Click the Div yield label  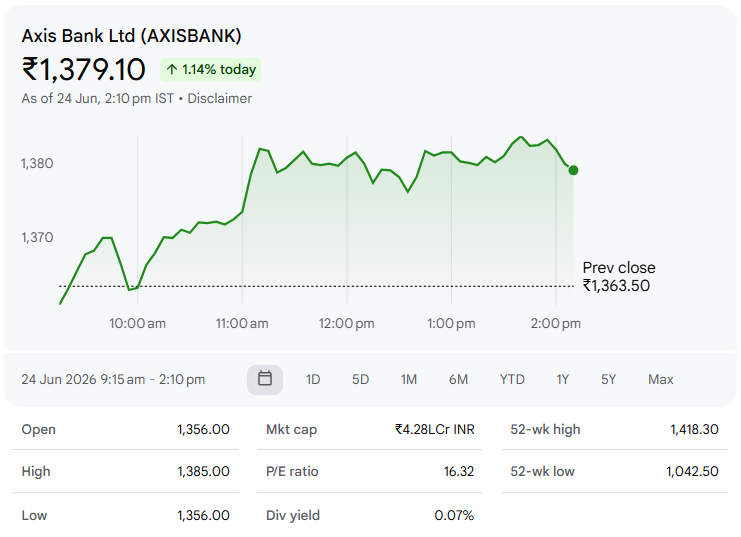(x=293, y=515)
